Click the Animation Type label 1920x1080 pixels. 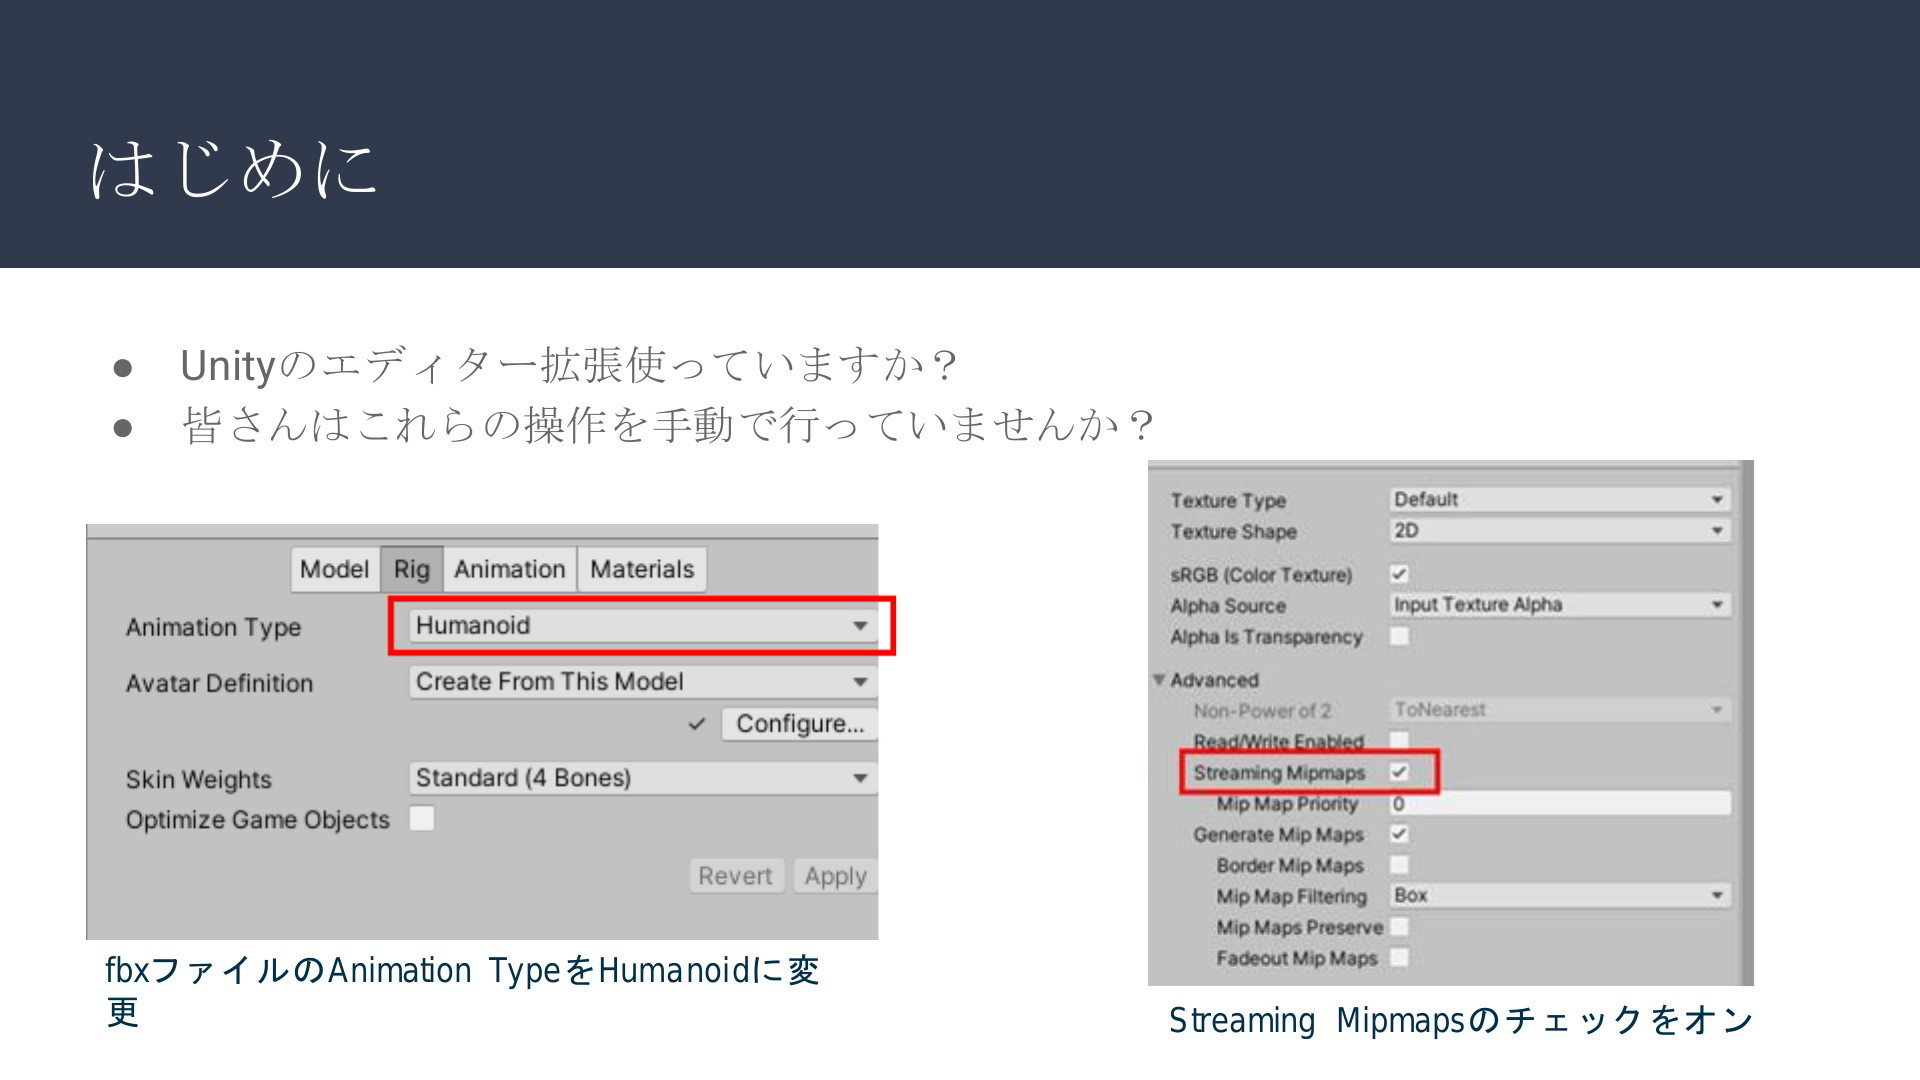[x=213, y=628]
